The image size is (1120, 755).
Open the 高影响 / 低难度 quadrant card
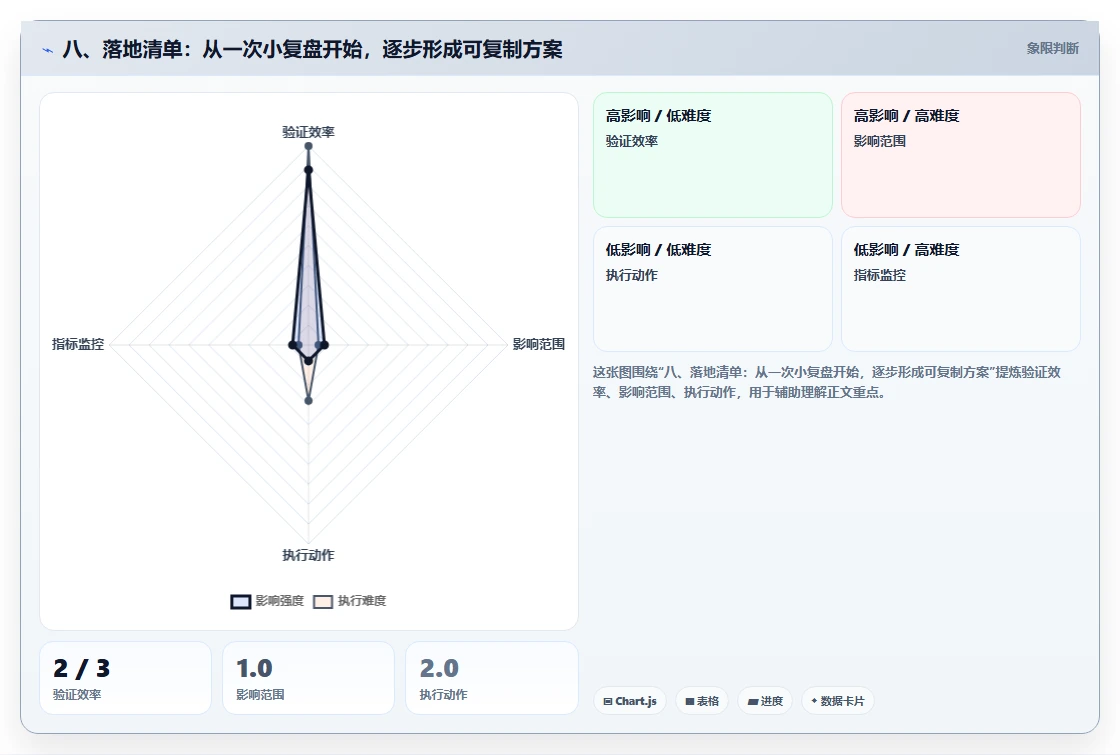[713, 155]
